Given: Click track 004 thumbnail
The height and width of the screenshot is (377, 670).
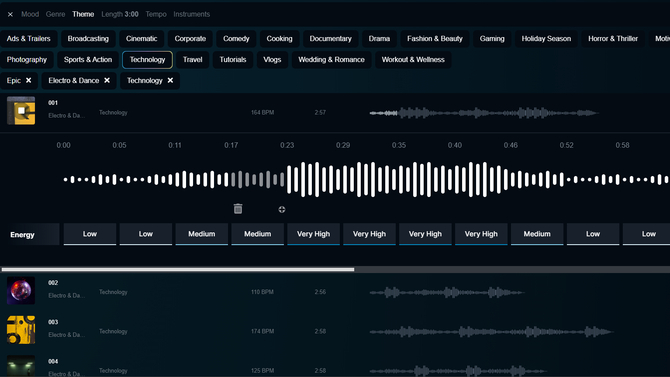Looking at the screenshot, I should (x=21, y=366).
